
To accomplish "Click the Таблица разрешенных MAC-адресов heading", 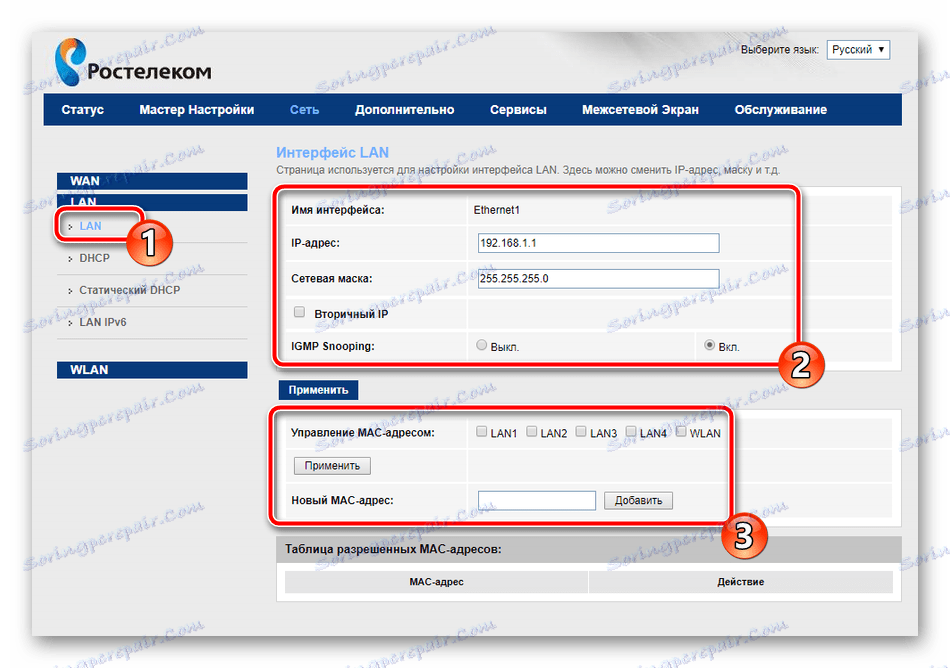I will (x=393, y=549).
